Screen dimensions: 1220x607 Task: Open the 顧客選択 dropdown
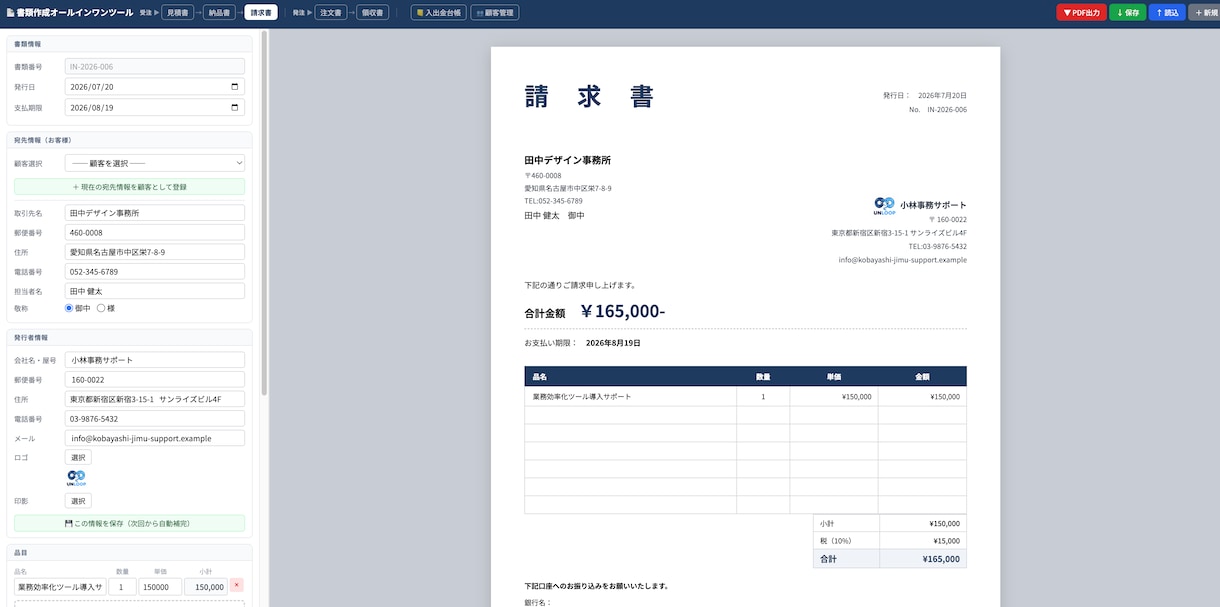pyautogui.click(x=155, y=163)
